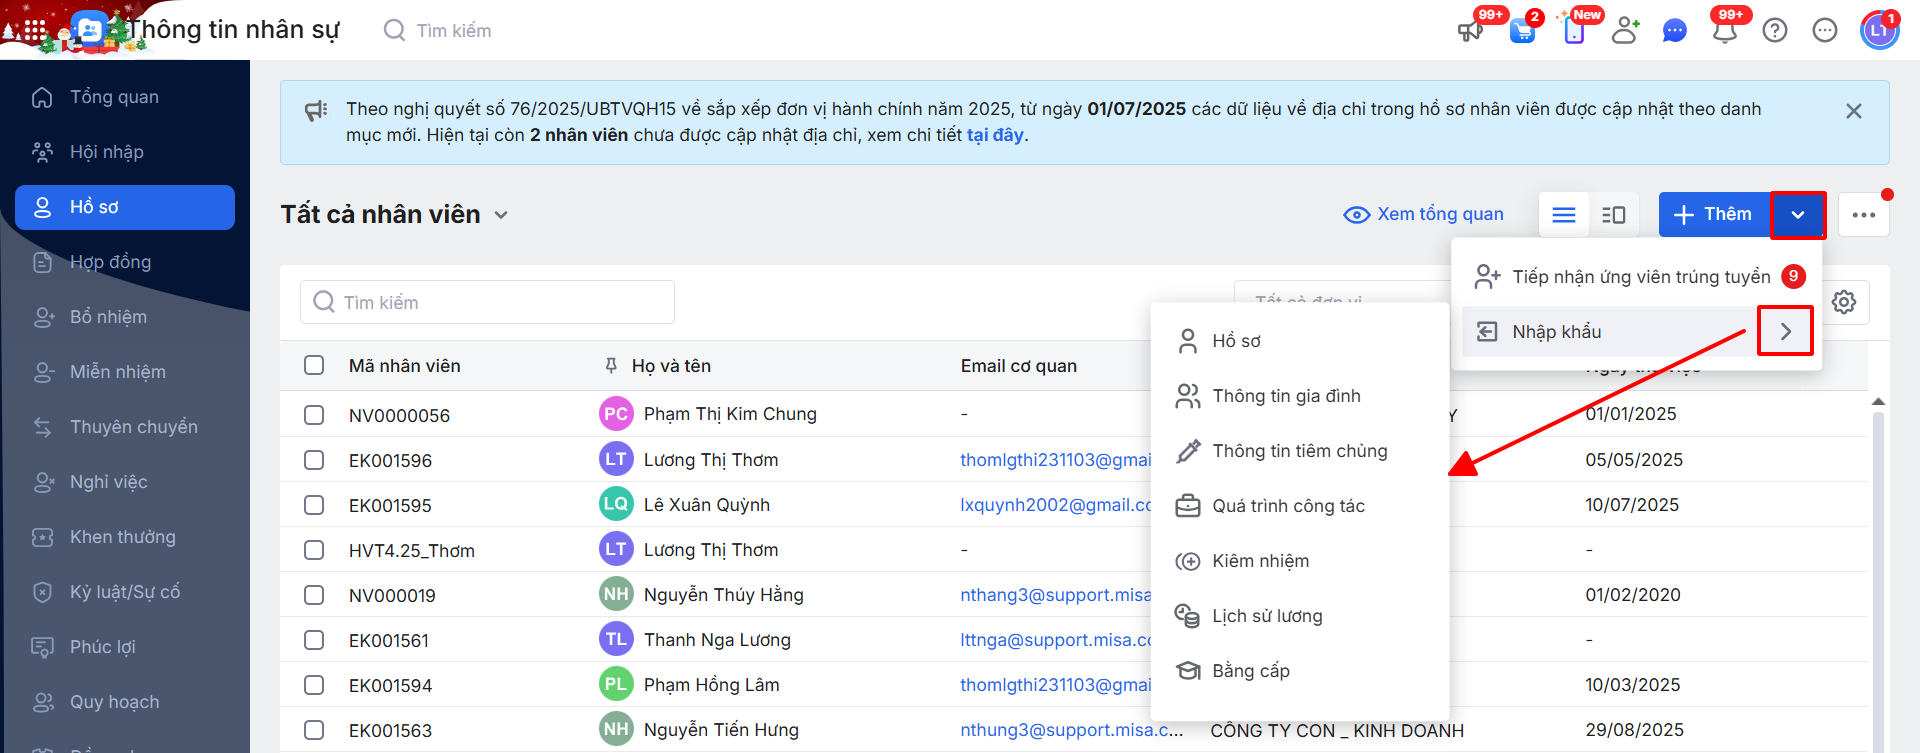
Task: Select Hồ sơ in the sidebar
Action: click(x=125, y=207)
